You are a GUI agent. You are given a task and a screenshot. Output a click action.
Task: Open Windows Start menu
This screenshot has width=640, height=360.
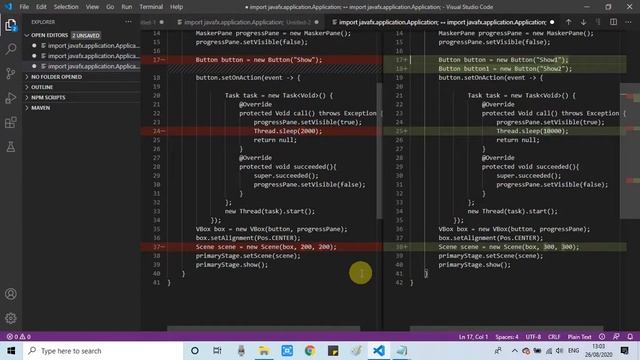click(x=11, y=351)
